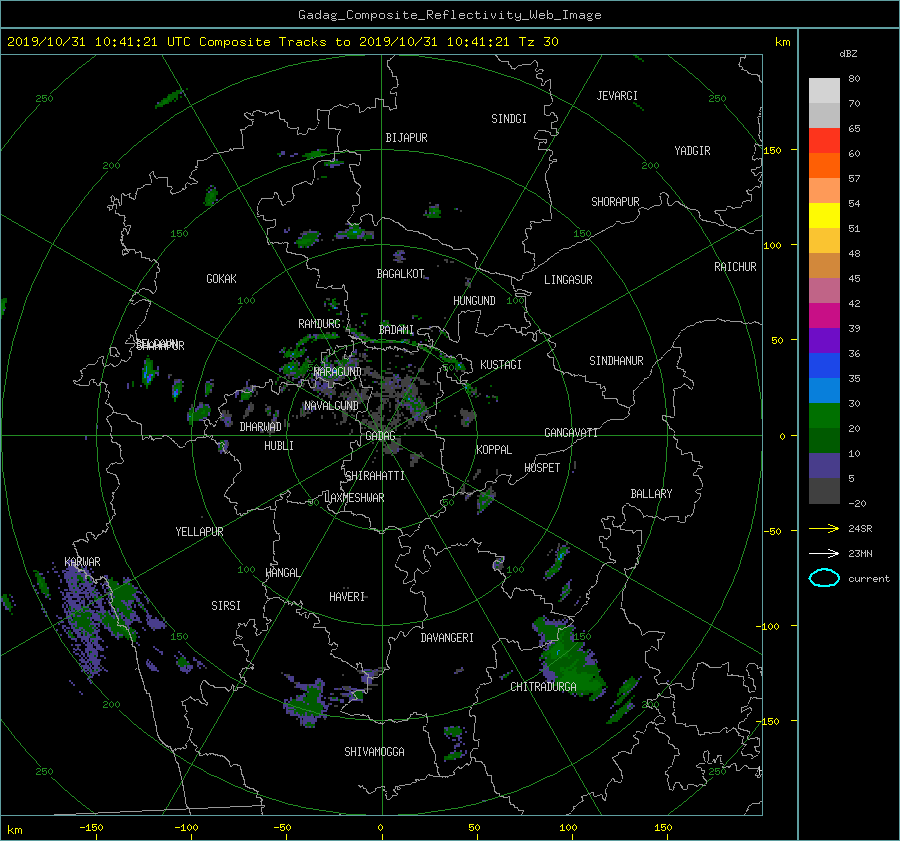Click the GADAG radar center label
Image resolution: width=900 pixels, height=841 pixels.
point(380,436)
